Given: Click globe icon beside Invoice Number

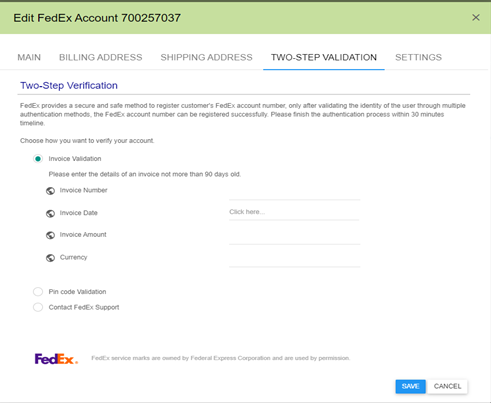Looking at the screenshot, I should point(50,191).
